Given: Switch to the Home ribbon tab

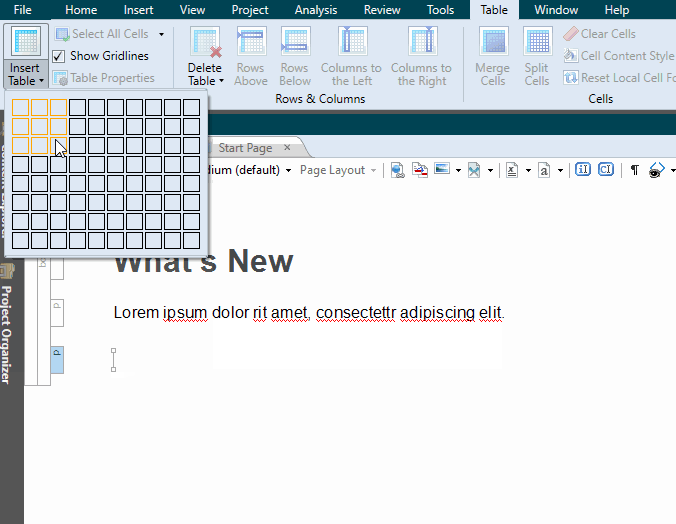Looking at the screenshot, I should pos(81,9).
